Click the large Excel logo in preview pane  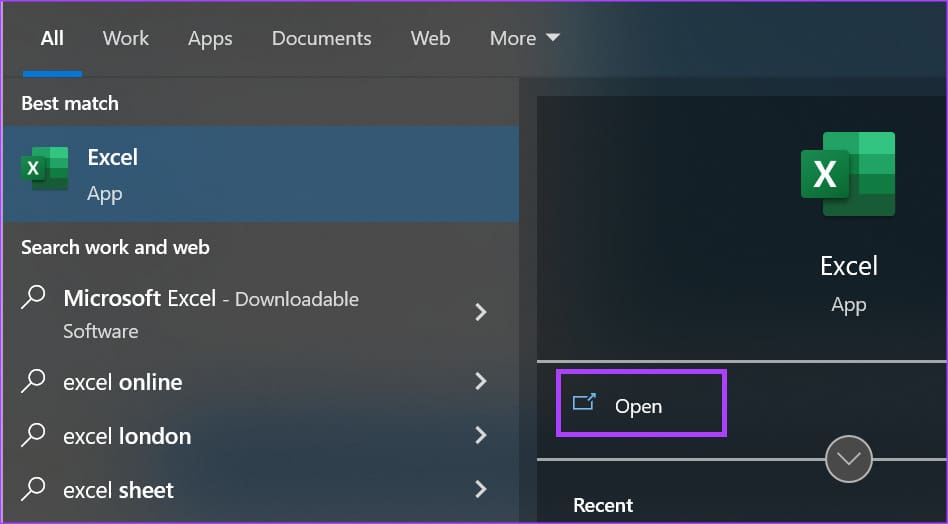tap(848, 174)
